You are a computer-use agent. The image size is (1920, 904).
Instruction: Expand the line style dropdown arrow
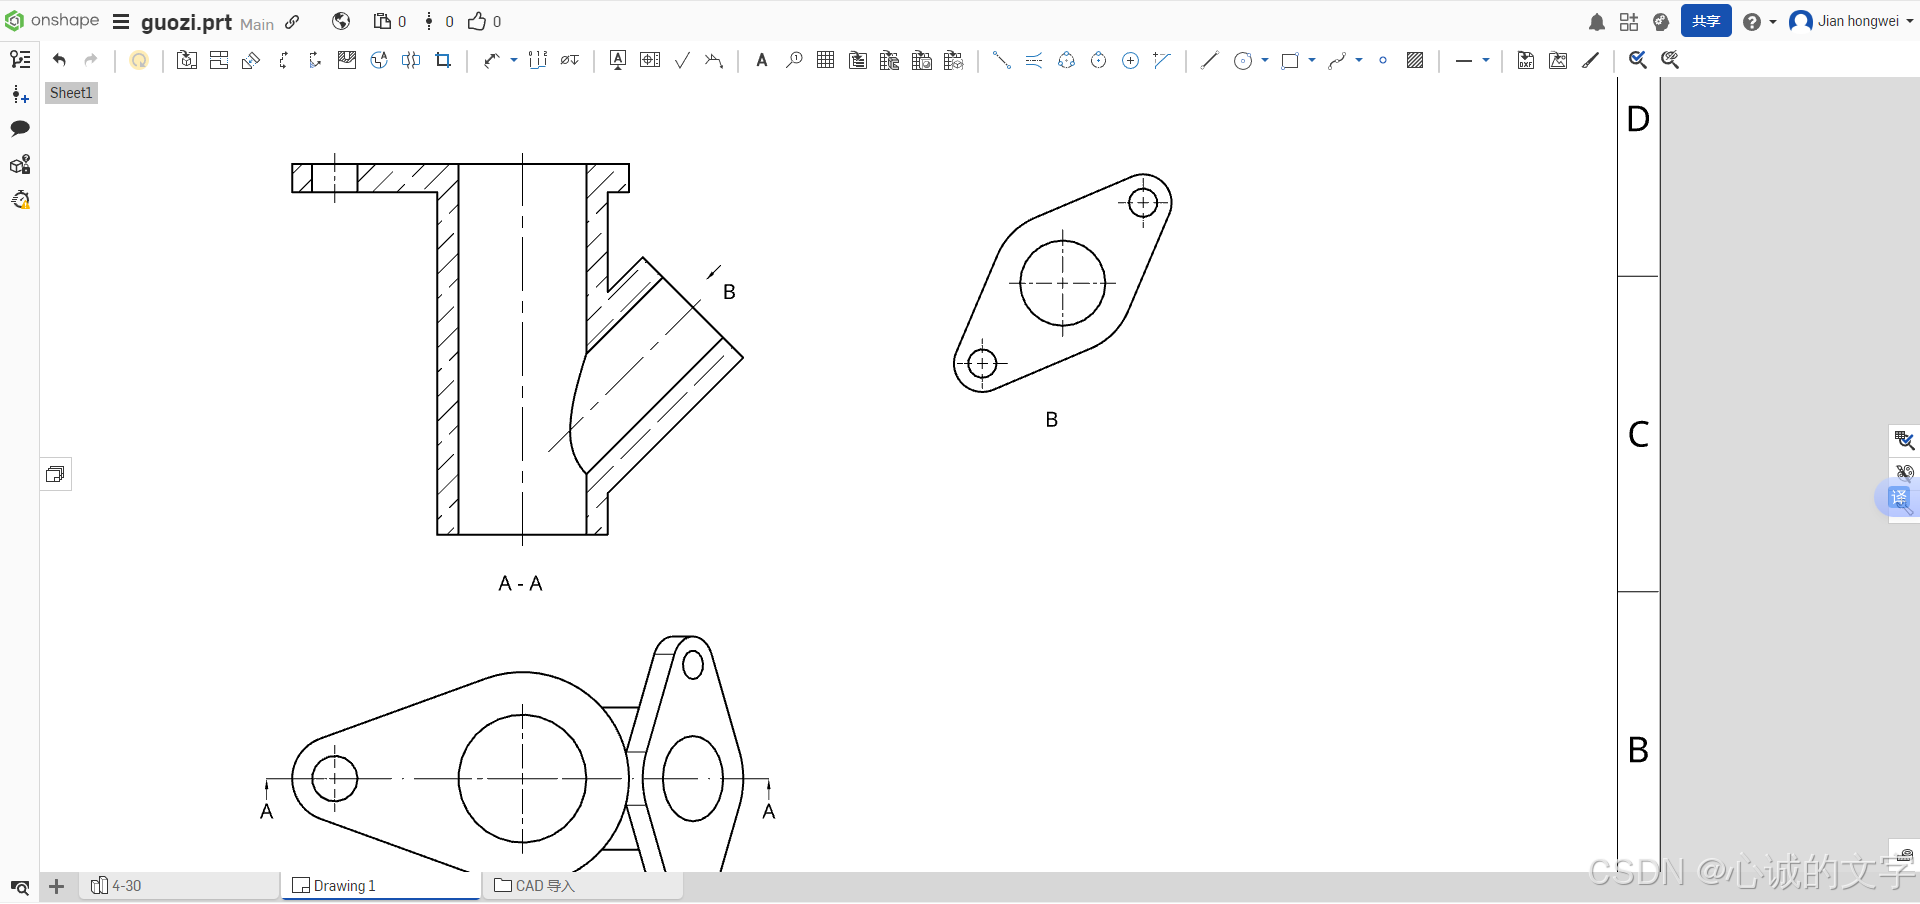coord(1486,60)
